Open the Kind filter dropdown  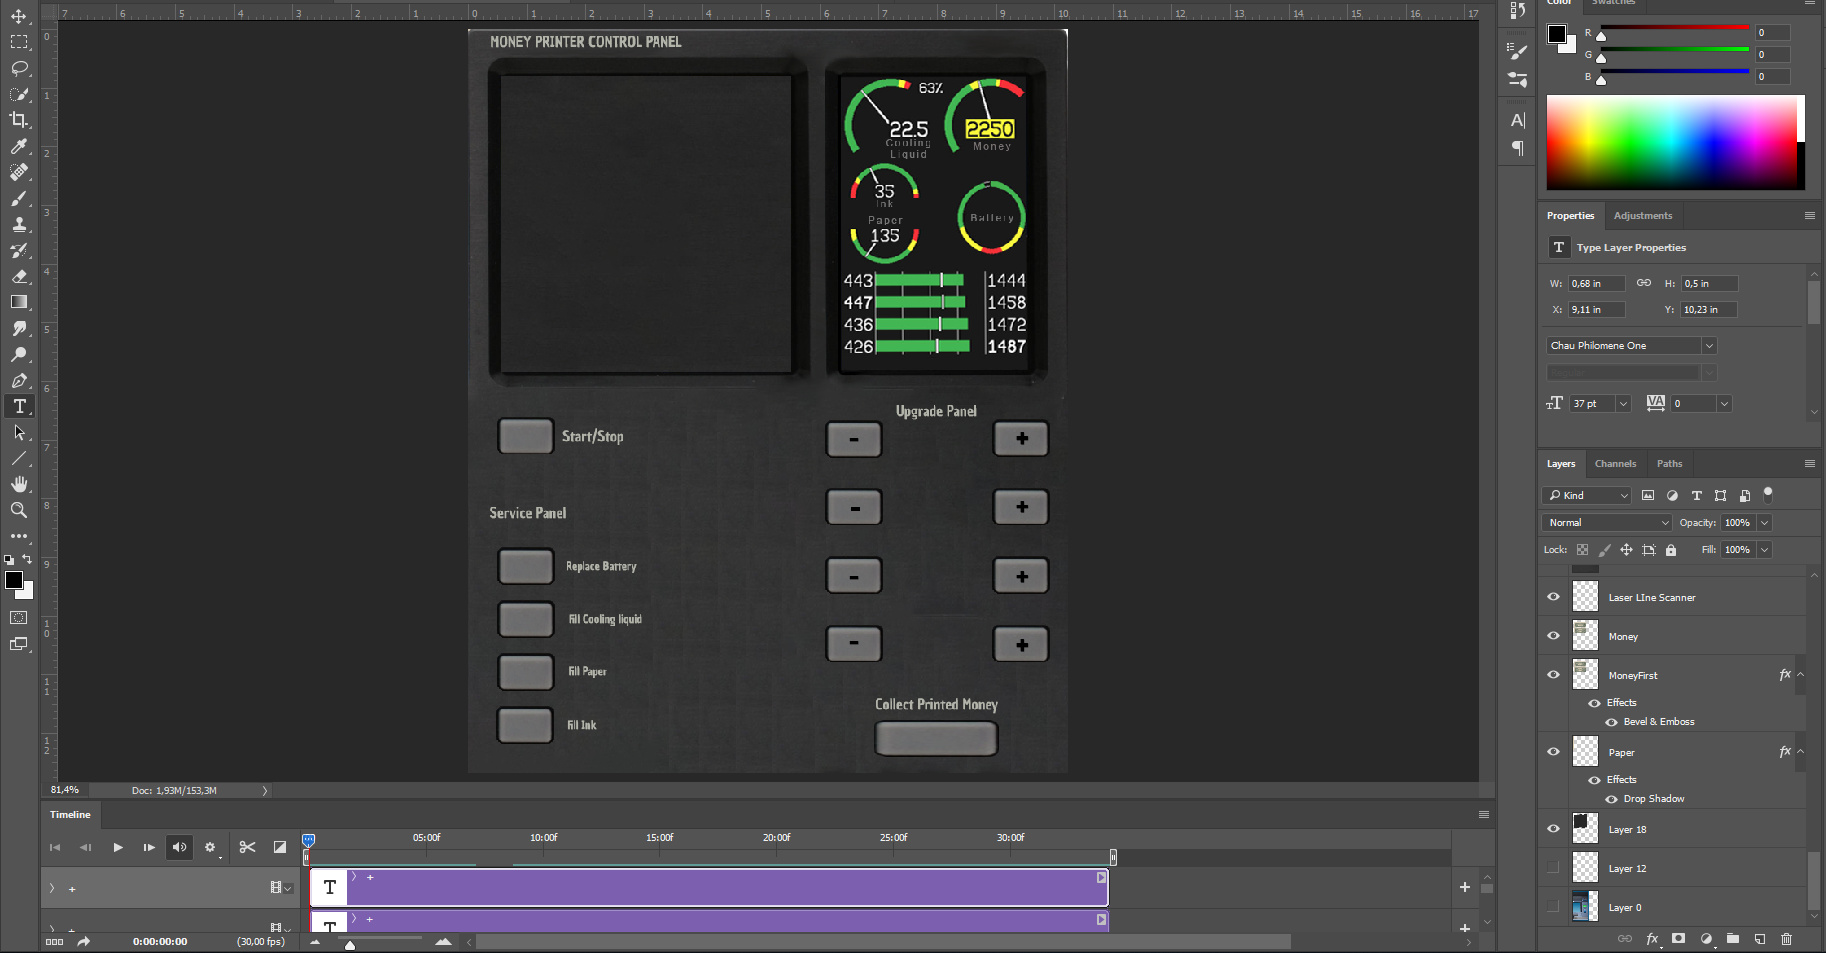point(1587,495)
